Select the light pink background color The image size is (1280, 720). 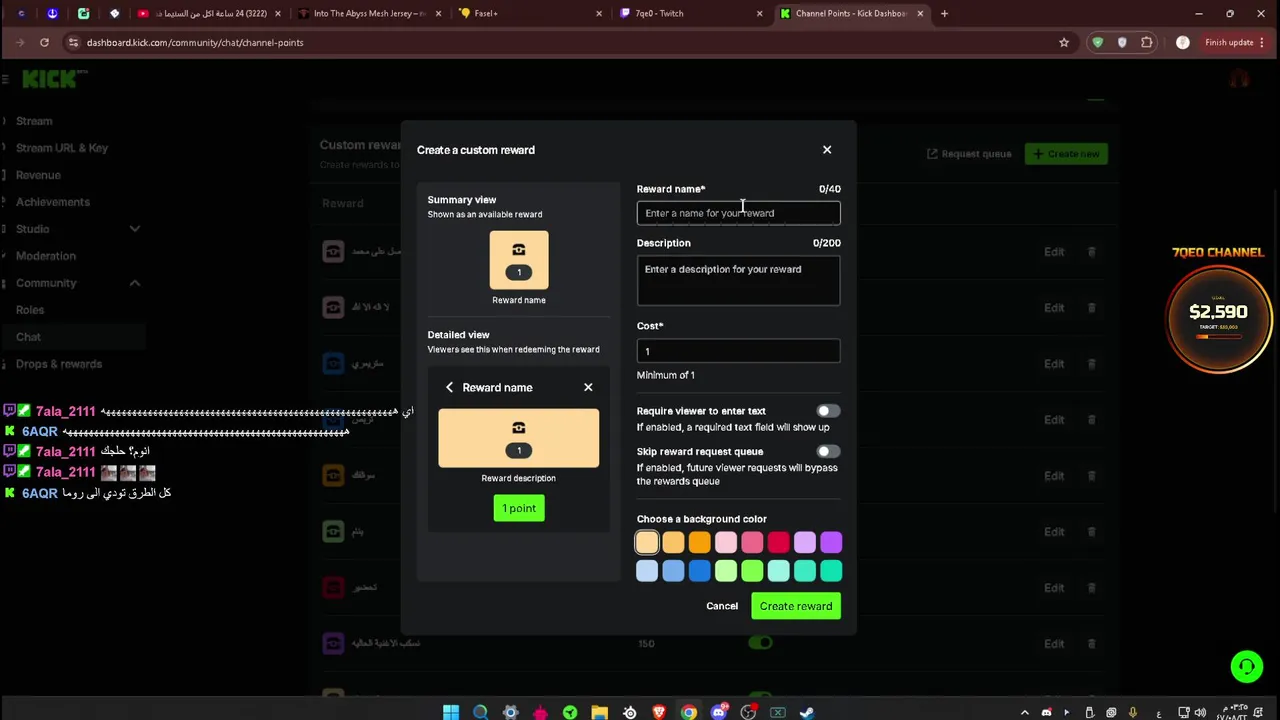click(x=726, y=542)
